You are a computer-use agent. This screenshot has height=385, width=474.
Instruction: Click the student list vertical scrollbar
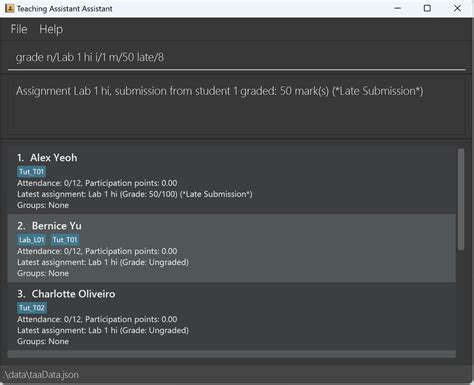[x=461, y=199]
